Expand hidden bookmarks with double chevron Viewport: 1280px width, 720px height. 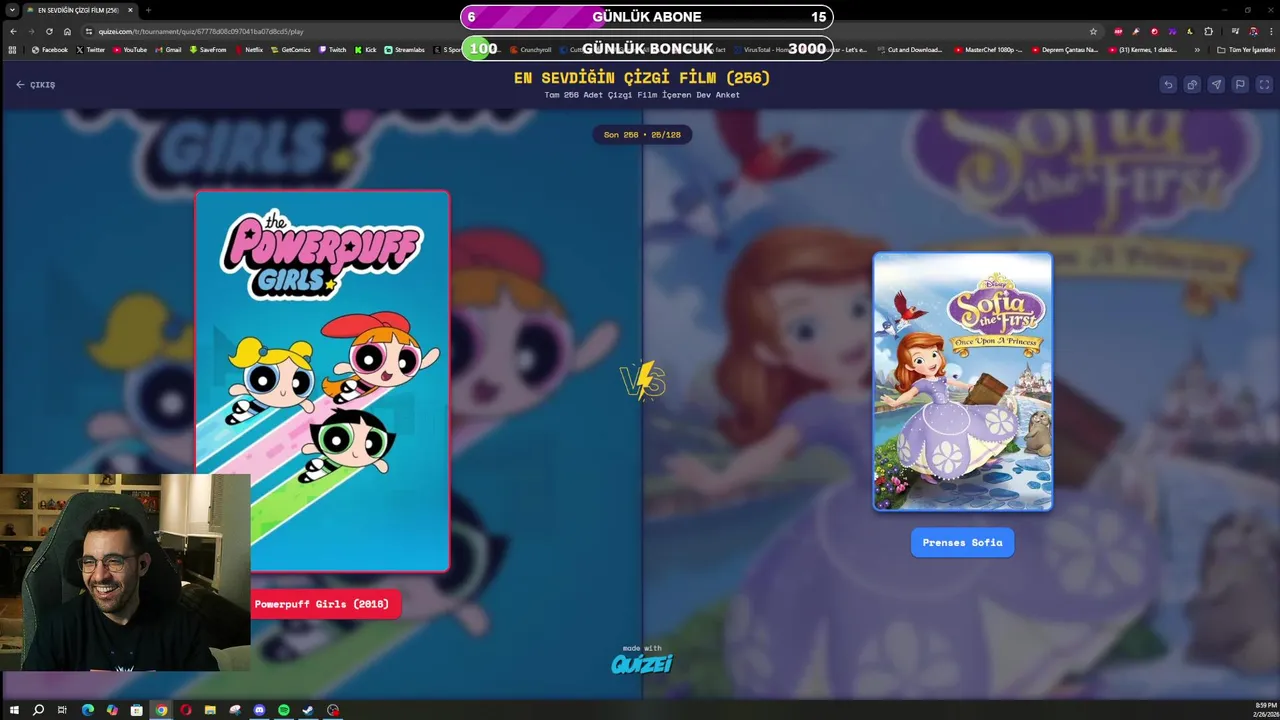[1197, 49]
